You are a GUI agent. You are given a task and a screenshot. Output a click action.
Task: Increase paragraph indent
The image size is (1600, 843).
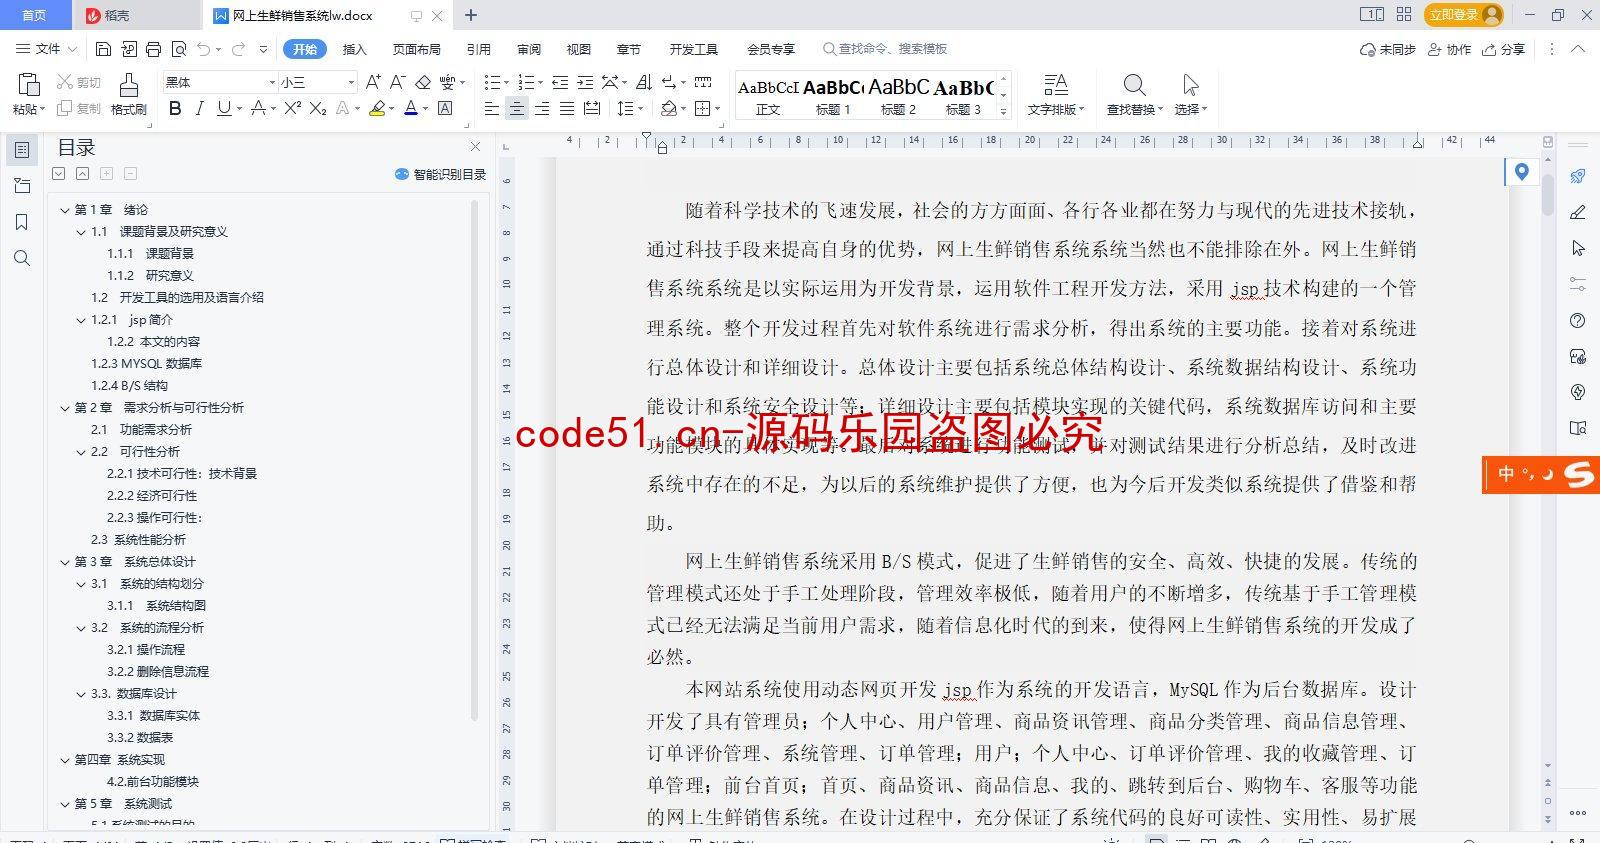pyautogui.click(x=585, y=82)
